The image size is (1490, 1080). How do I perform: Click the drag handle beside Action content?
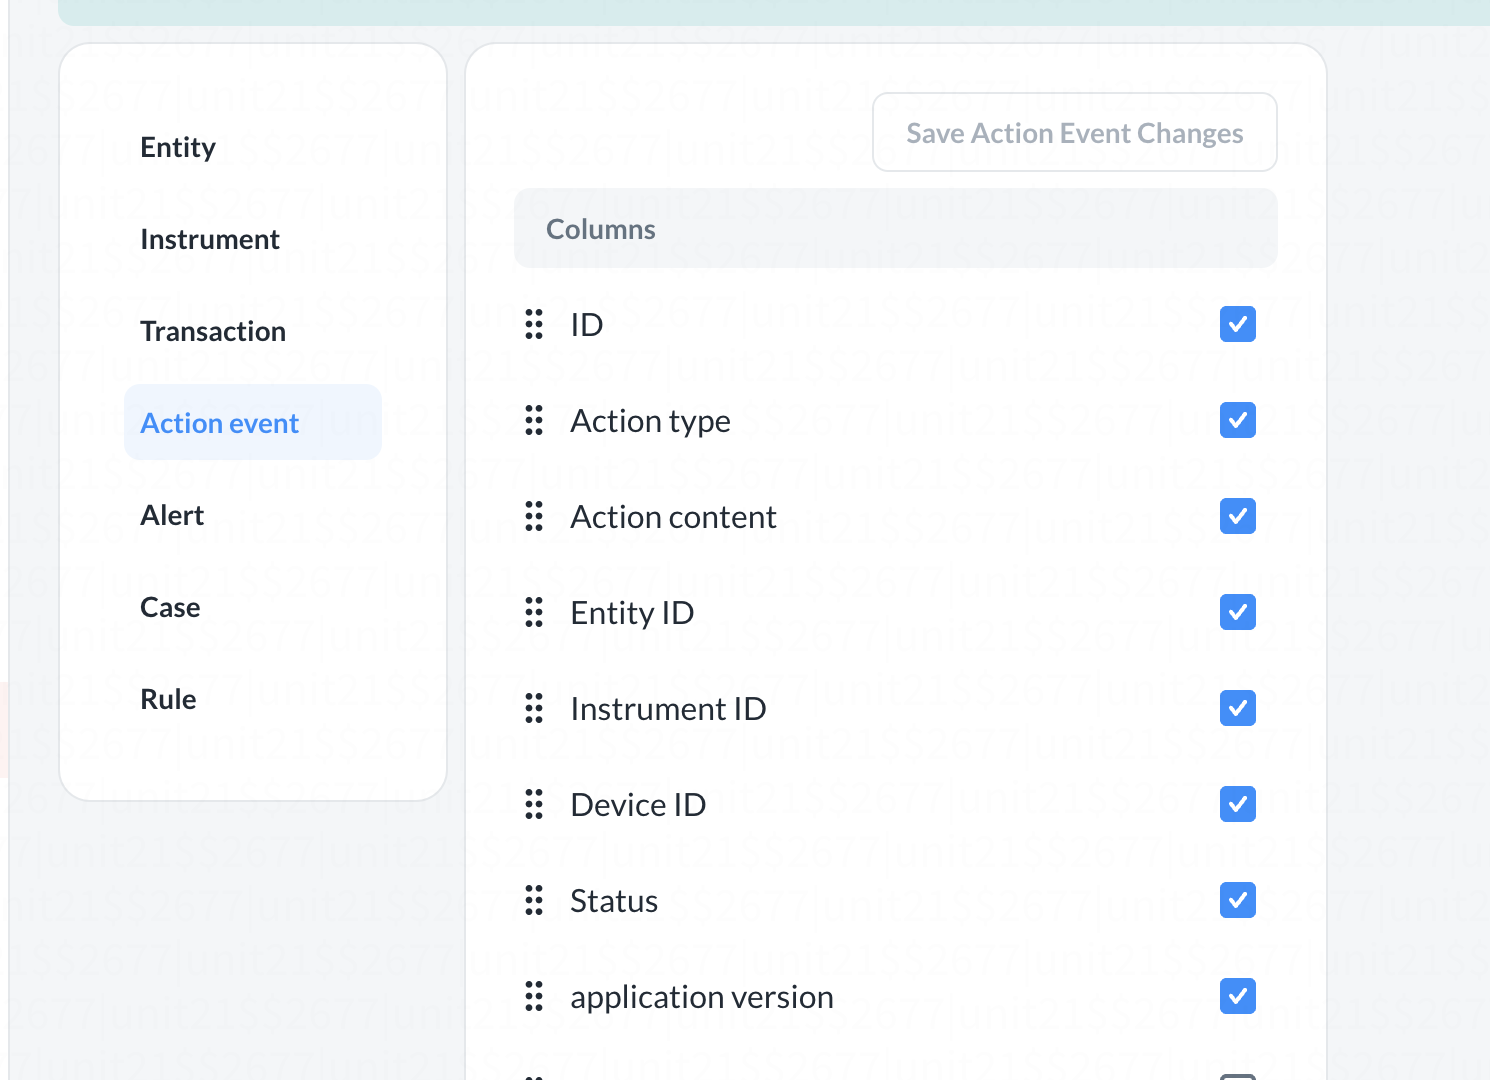[x=534, y=516]
